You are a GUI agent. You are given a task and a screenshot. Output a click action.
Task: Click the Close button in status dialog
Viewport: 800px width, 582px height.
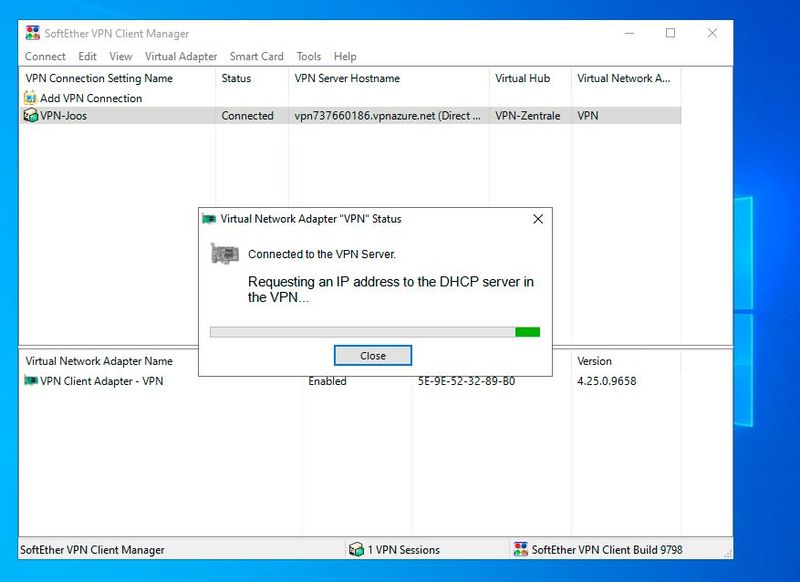(x=373, y=356)
